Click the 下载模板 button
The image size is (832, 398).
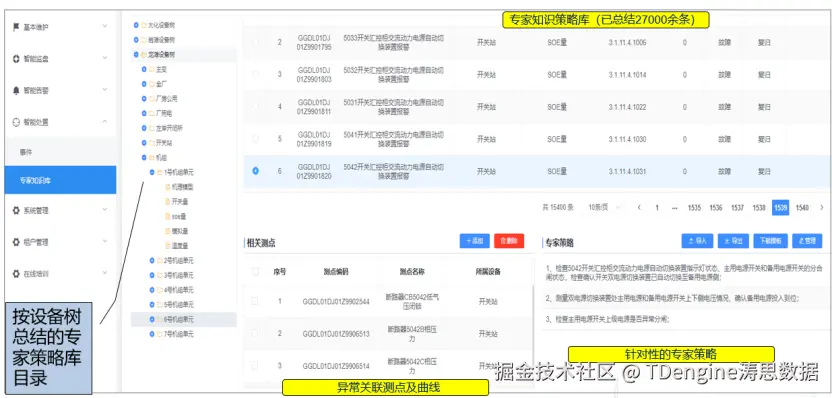tap(770, 241)
